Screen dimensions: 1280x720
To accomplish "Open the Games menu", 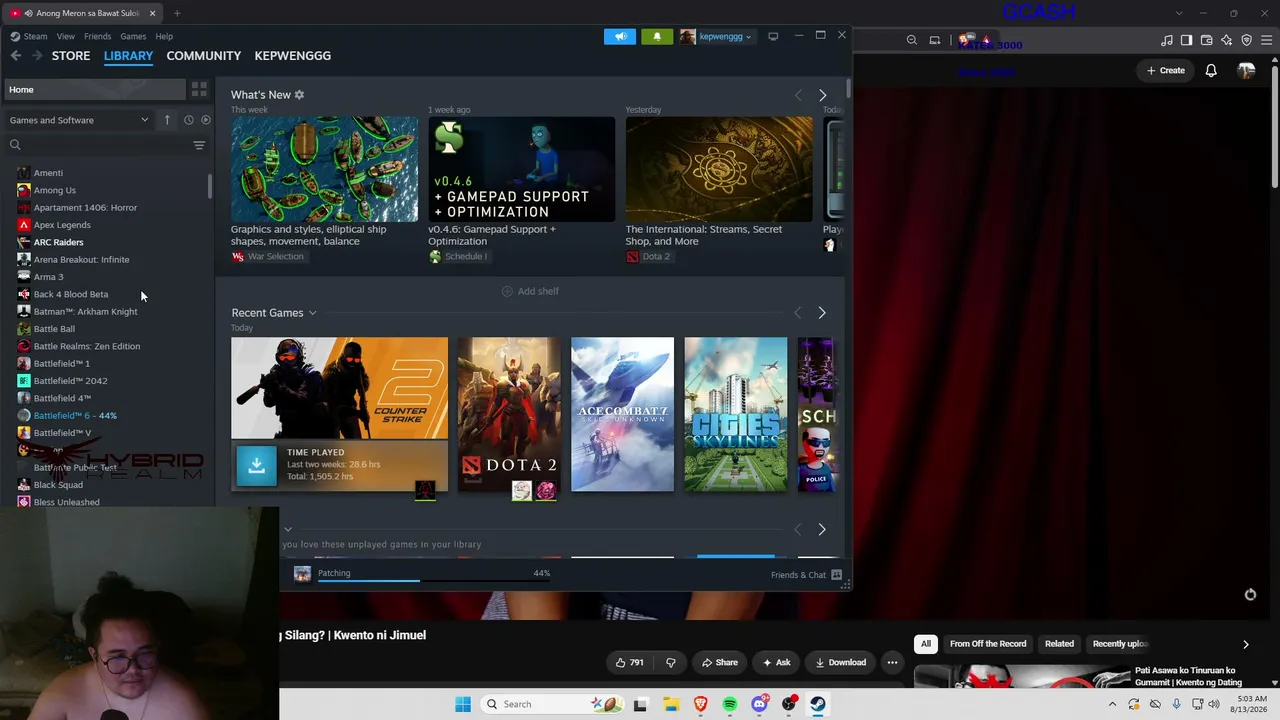I will click(x=133, y=36).
